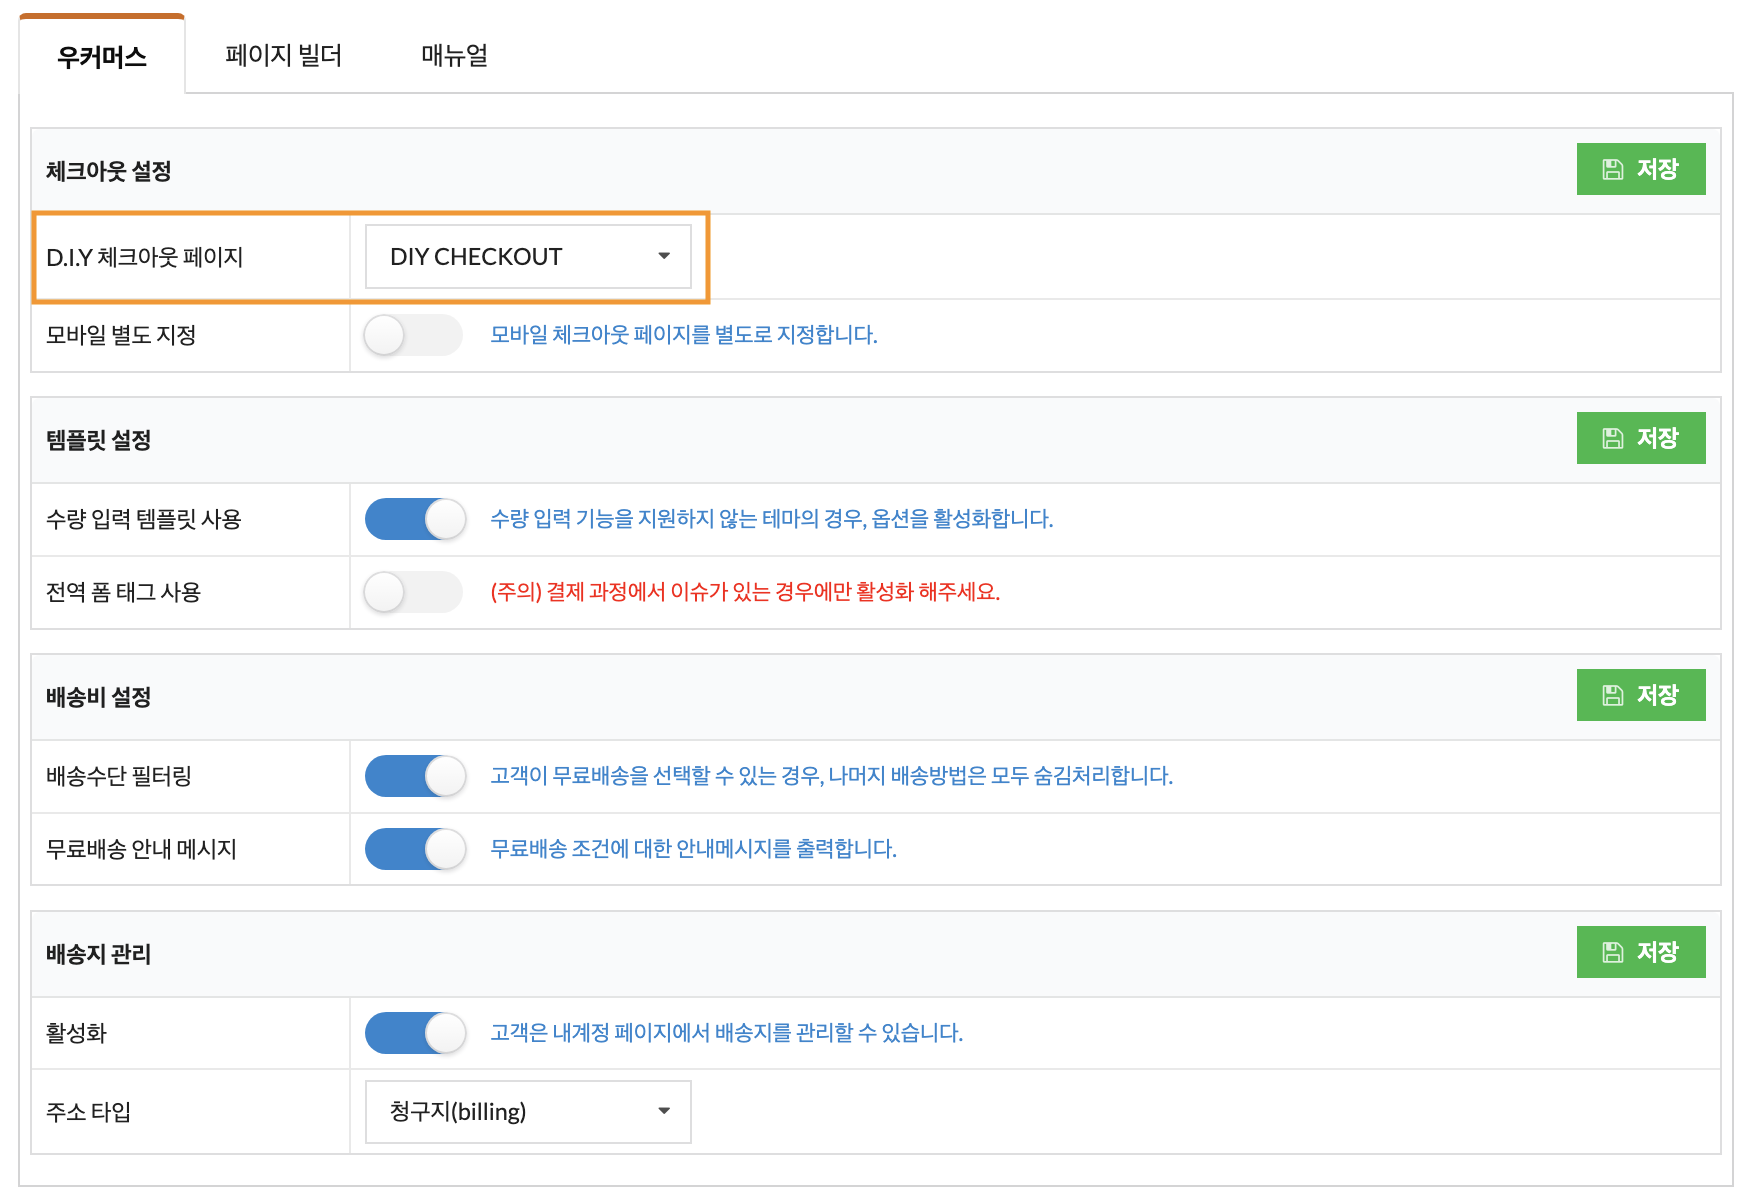Click the save icon in 배송비 설정 header
Viewport: 1748px width, 1200px height.
1612,696
